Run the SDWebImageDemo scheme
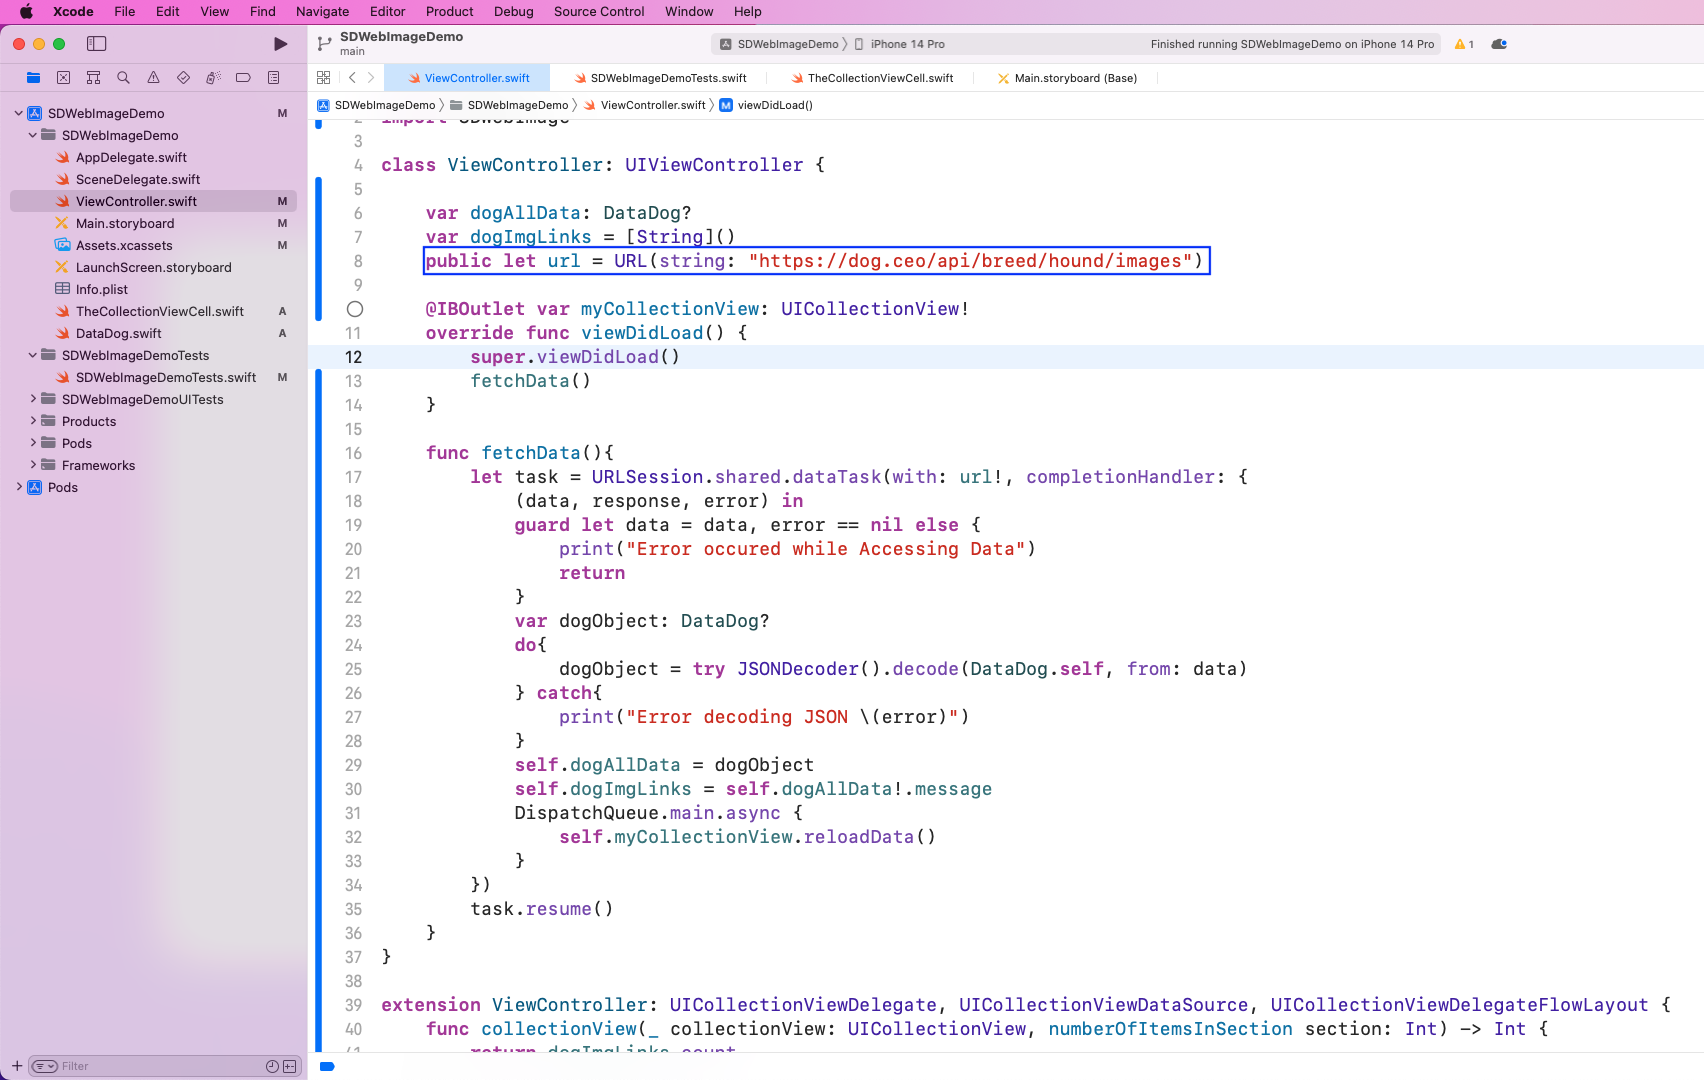Image resolution: width=1704 pixels, height=1080 pixels. pos(280,44)
